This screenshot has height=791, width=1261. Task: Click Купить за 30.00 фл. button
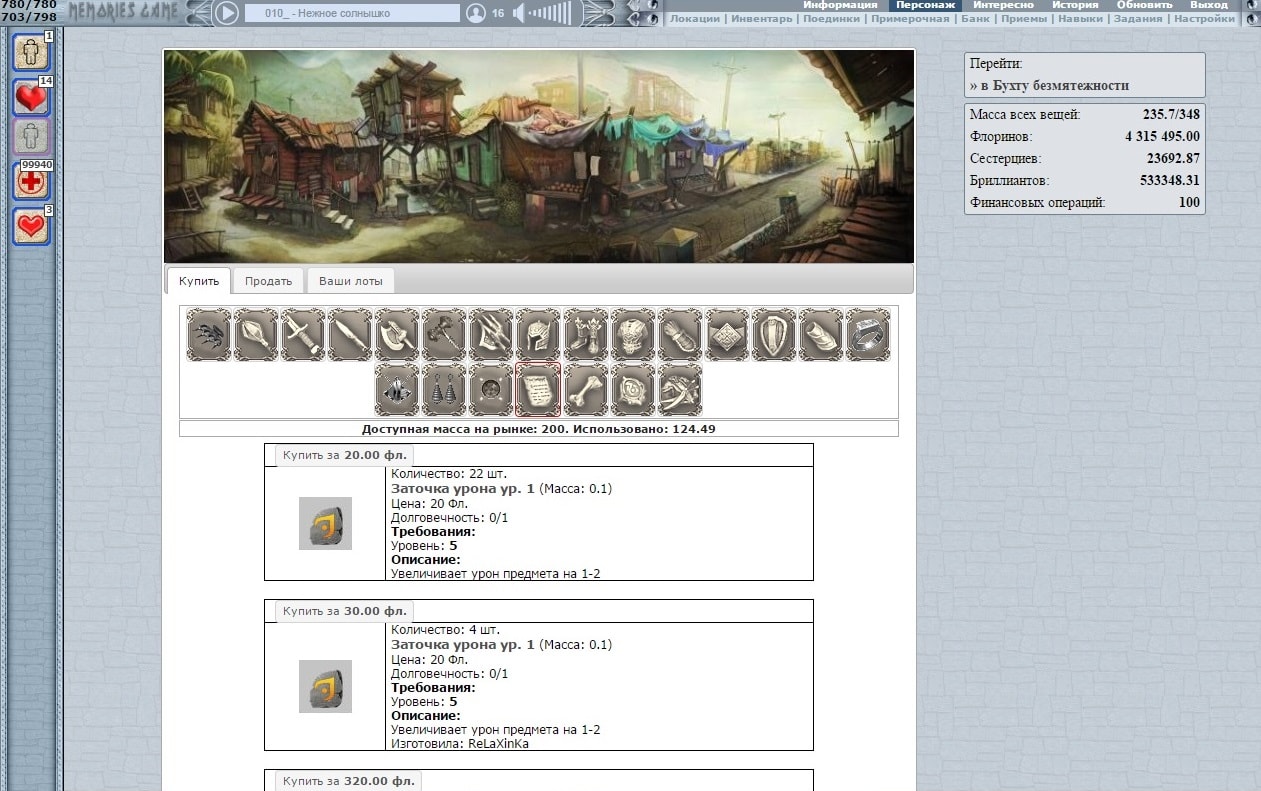coord(345,611)
